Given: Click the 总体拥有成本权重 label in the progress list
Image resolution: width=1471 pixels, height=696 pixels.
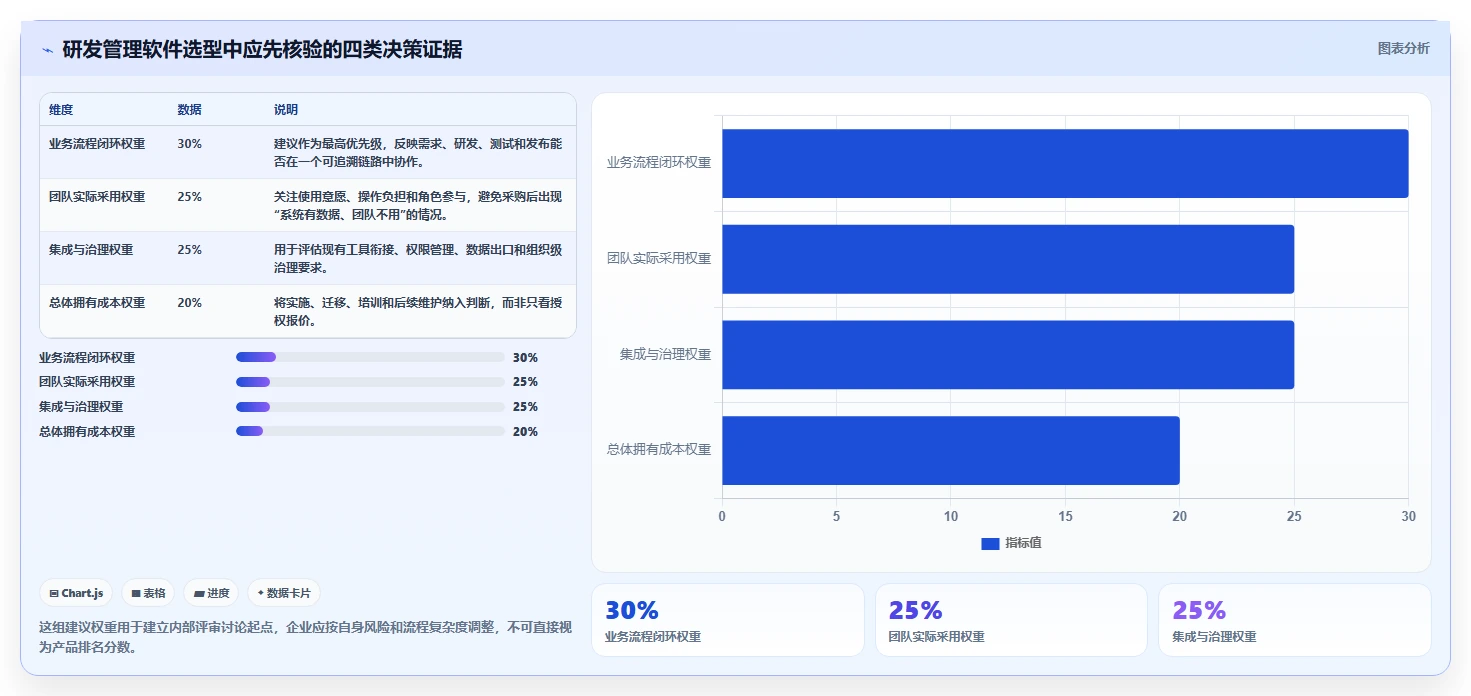Looking at the screenshot, I should coord(87,431).
